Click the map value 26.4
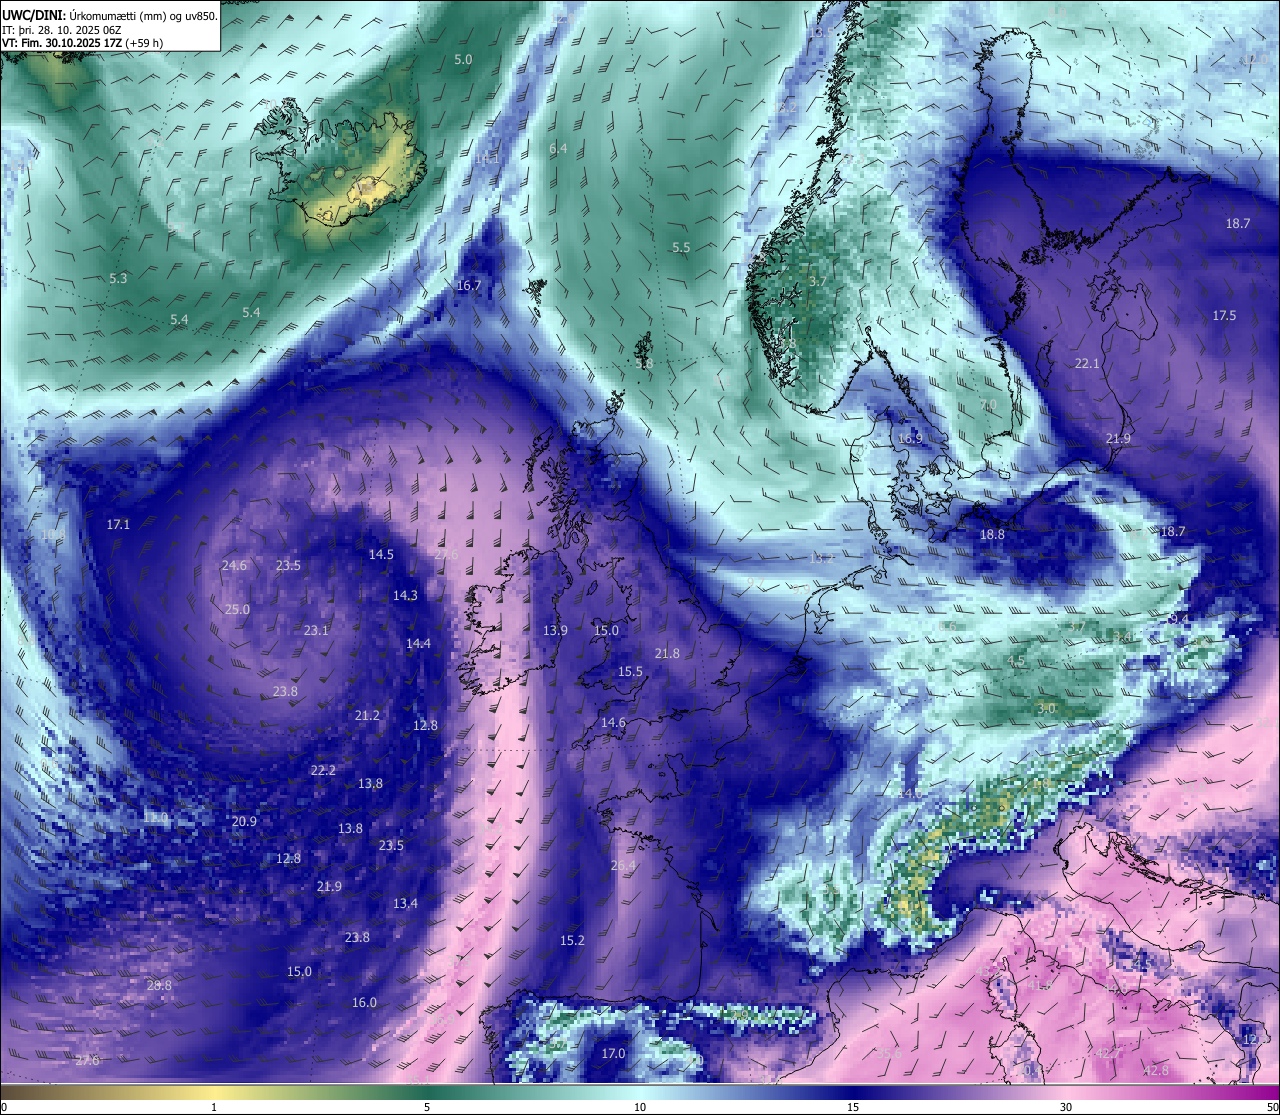The height and width of the screenshot is (1115, 1280). click(x=623, y=866)
